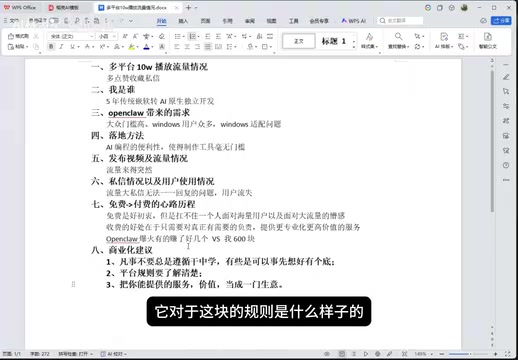Toggle Underline formatting
This screenshot has width=518, height=360.
(x=72, y=47)
